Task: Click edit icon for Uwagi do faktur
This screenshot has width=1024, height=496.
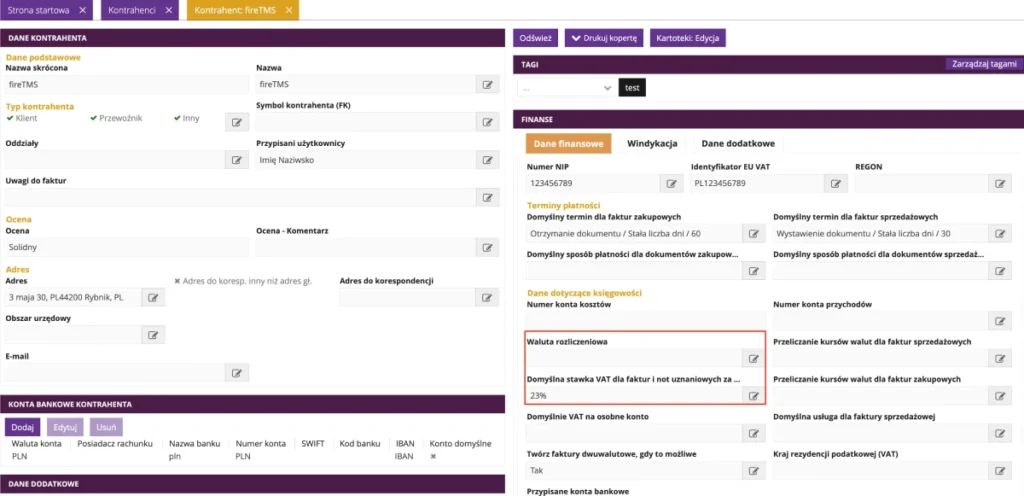Action: [487, 197]
